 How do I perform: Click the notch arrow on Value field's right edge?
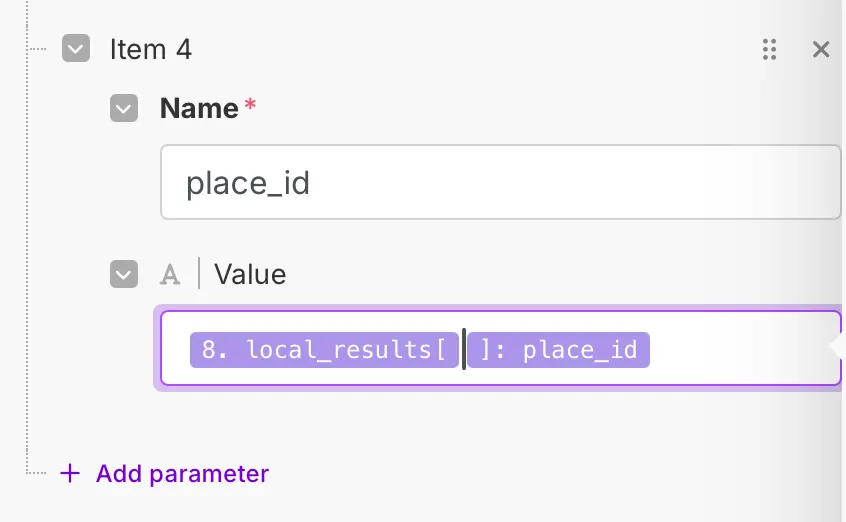click(x=836, y=346)
